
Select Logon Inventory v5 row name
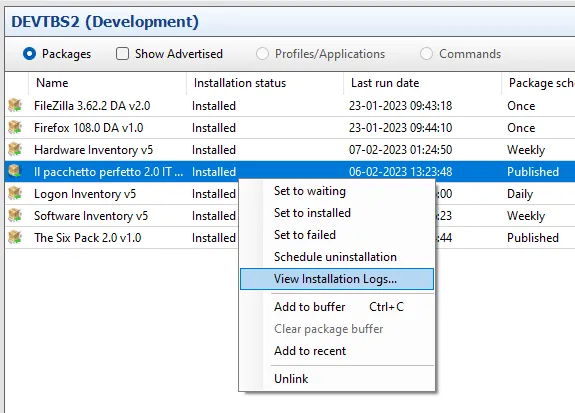click(x=85, y=194)
